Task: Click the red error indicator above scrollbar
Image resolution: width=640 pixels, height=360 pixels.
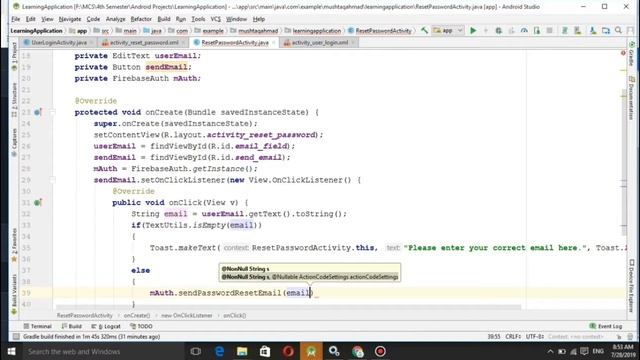Action: tap(623, 53)
